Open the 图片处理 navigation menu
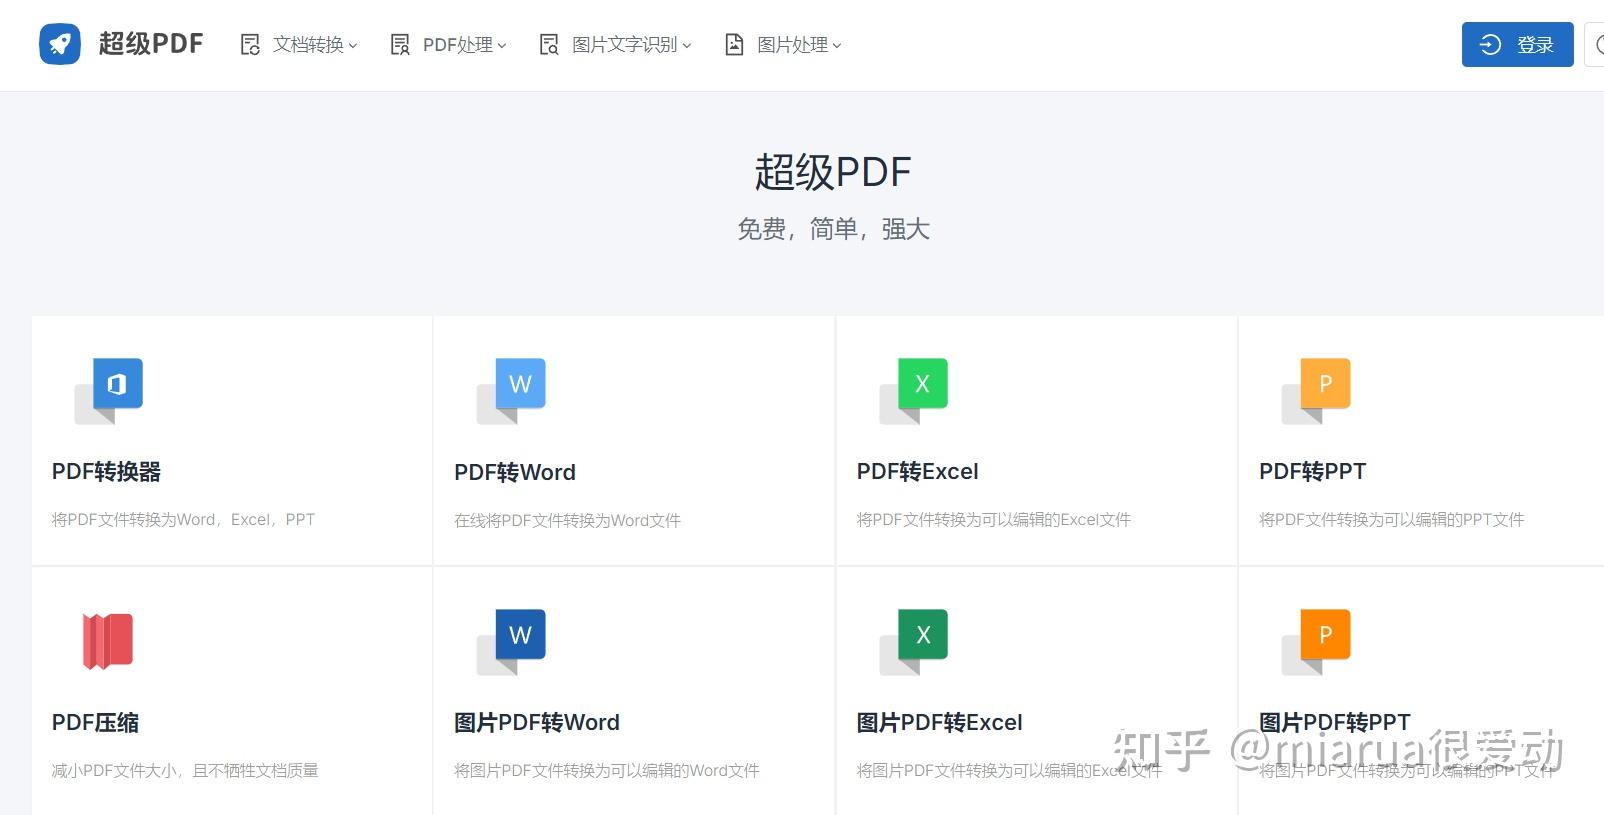This screenshot has height=815, width=1604. (x=784, y=45)
